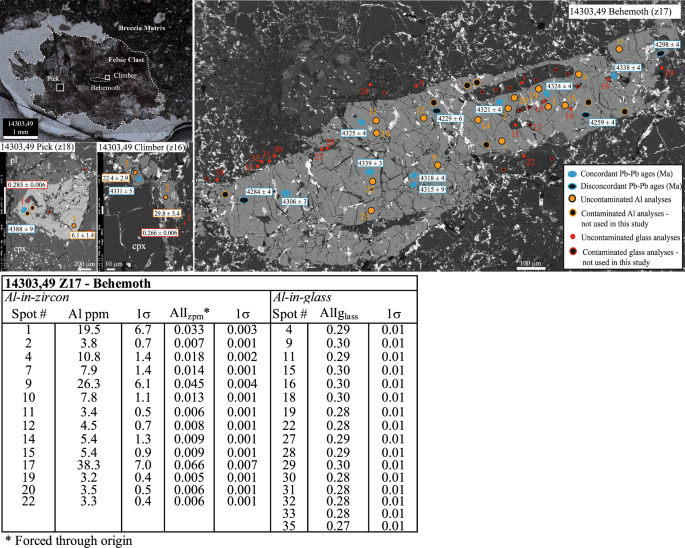Click the 'AlIglass' column header

339,314
